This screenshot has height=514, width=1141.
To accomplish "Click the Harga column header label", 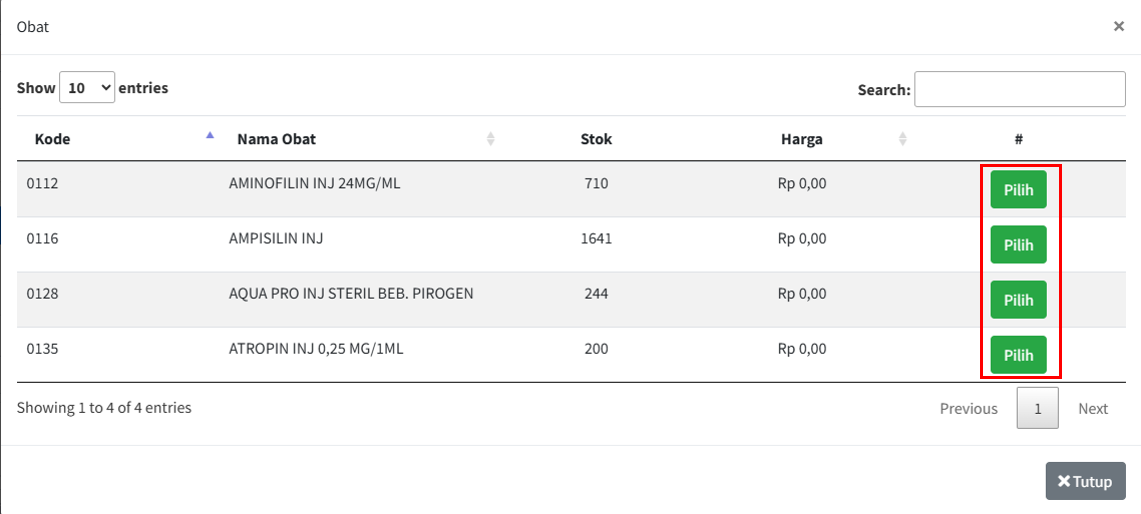I will 801,139.
